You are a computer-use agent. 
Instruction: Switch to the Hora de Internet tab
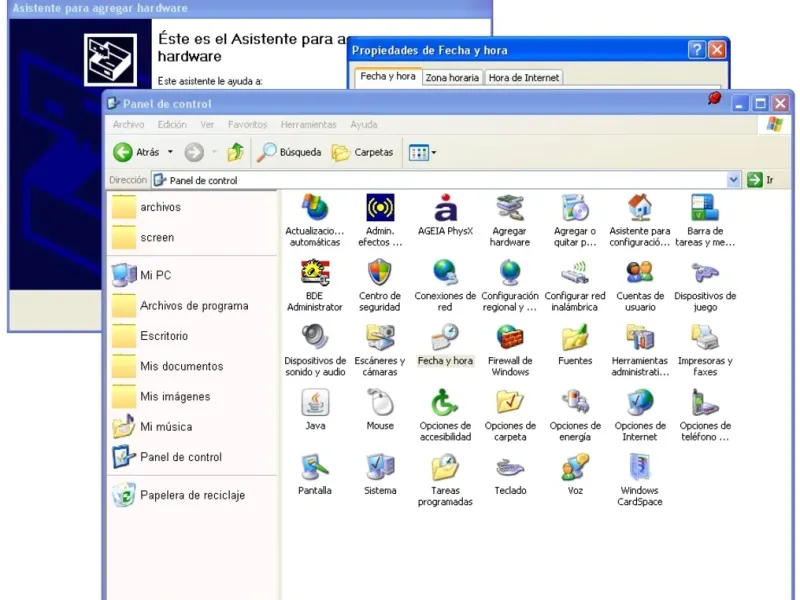tap(524, 78)
